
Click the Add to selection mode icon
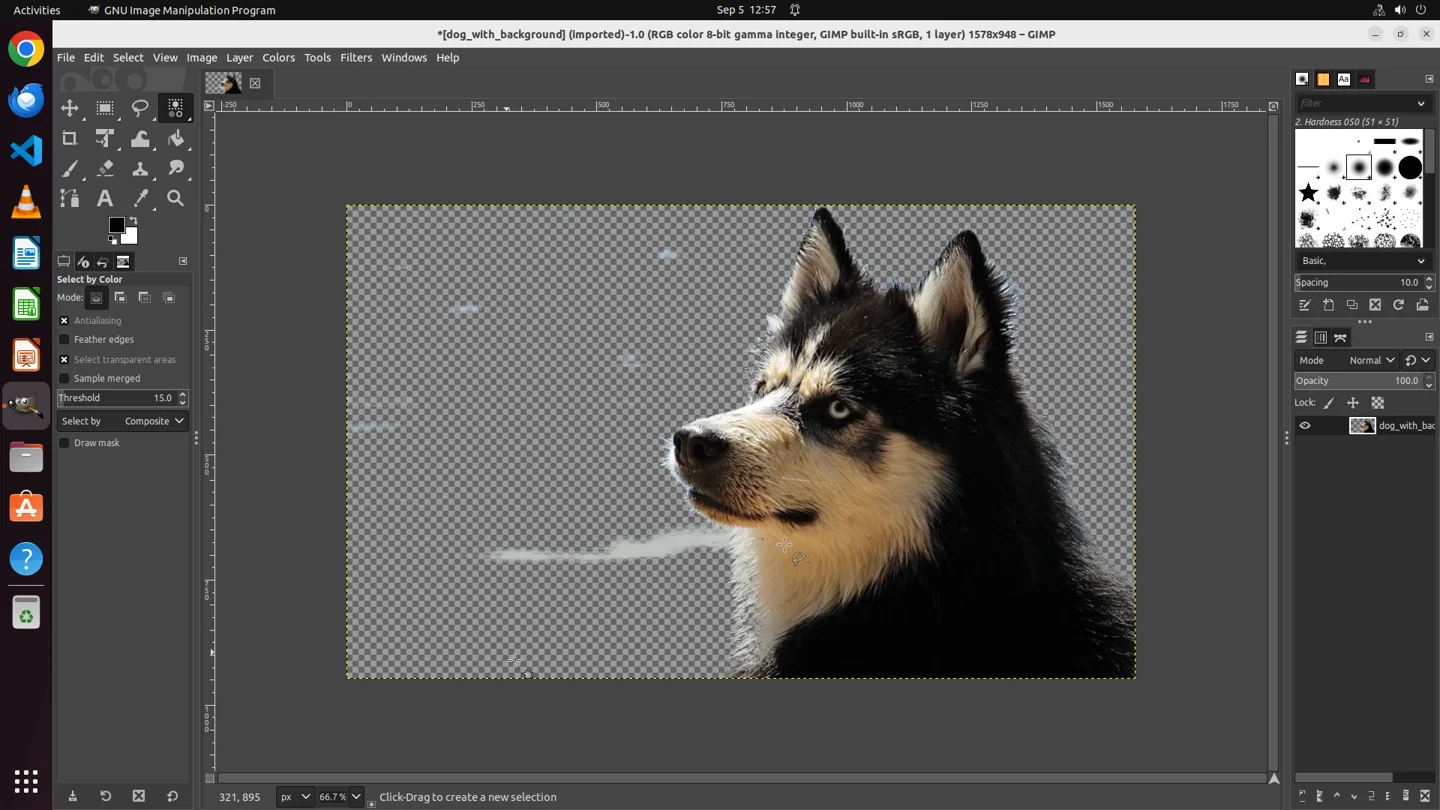coord(120,298)
